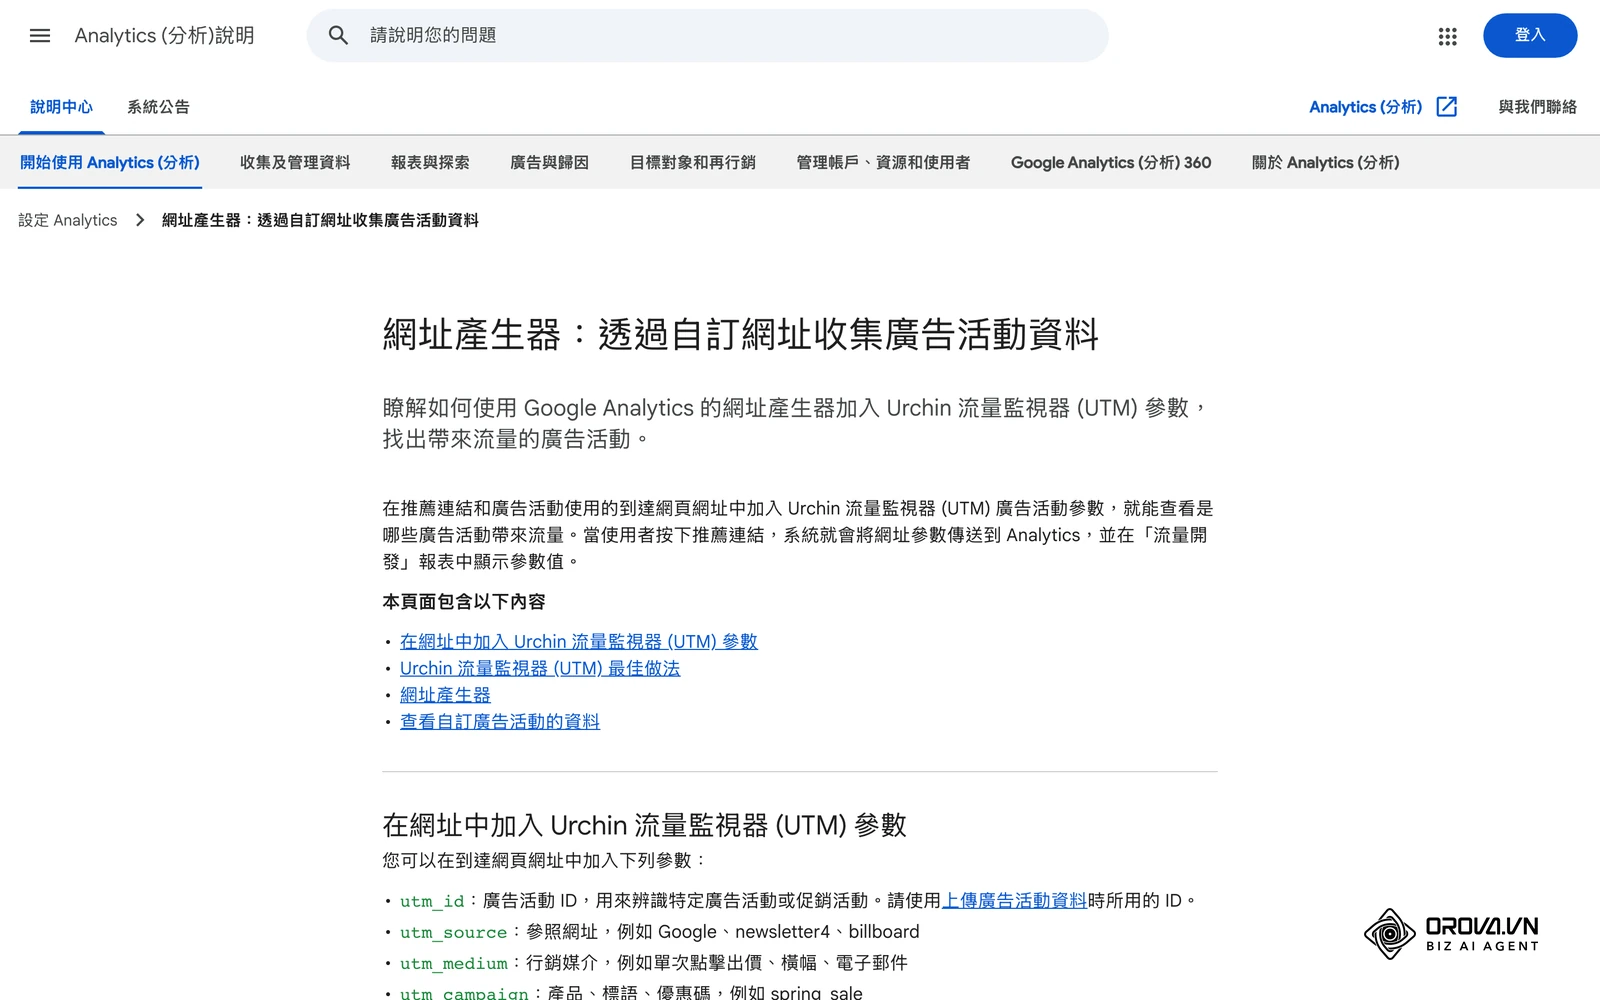
Task: Select the 開始使用 Analytics (分析) category
Action: pyautogui.click(x=110, y=163)
